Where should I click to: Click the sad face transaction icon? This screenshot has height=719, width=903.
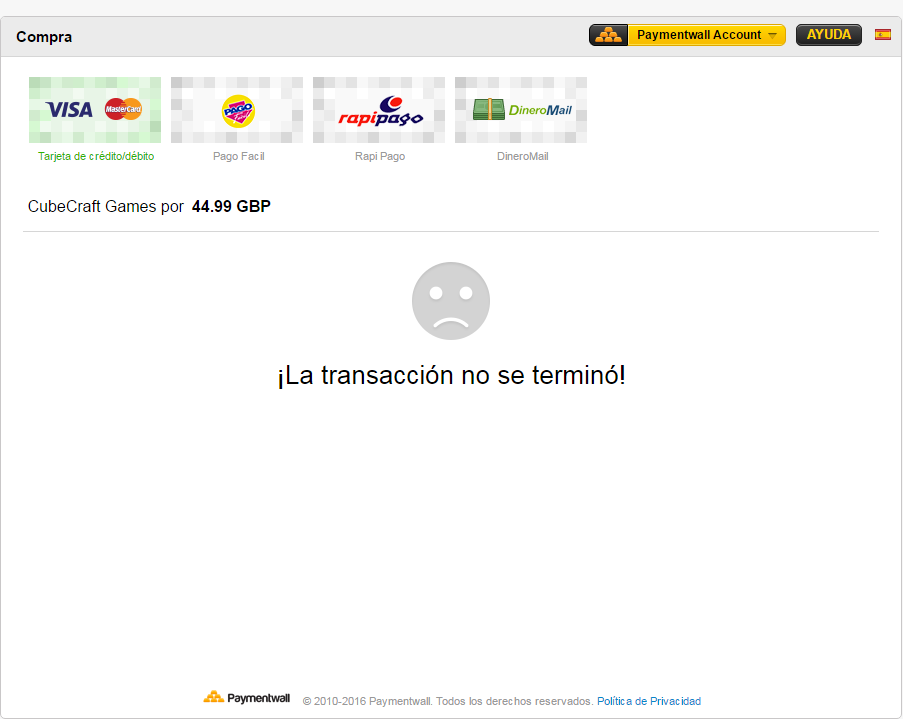451,301
